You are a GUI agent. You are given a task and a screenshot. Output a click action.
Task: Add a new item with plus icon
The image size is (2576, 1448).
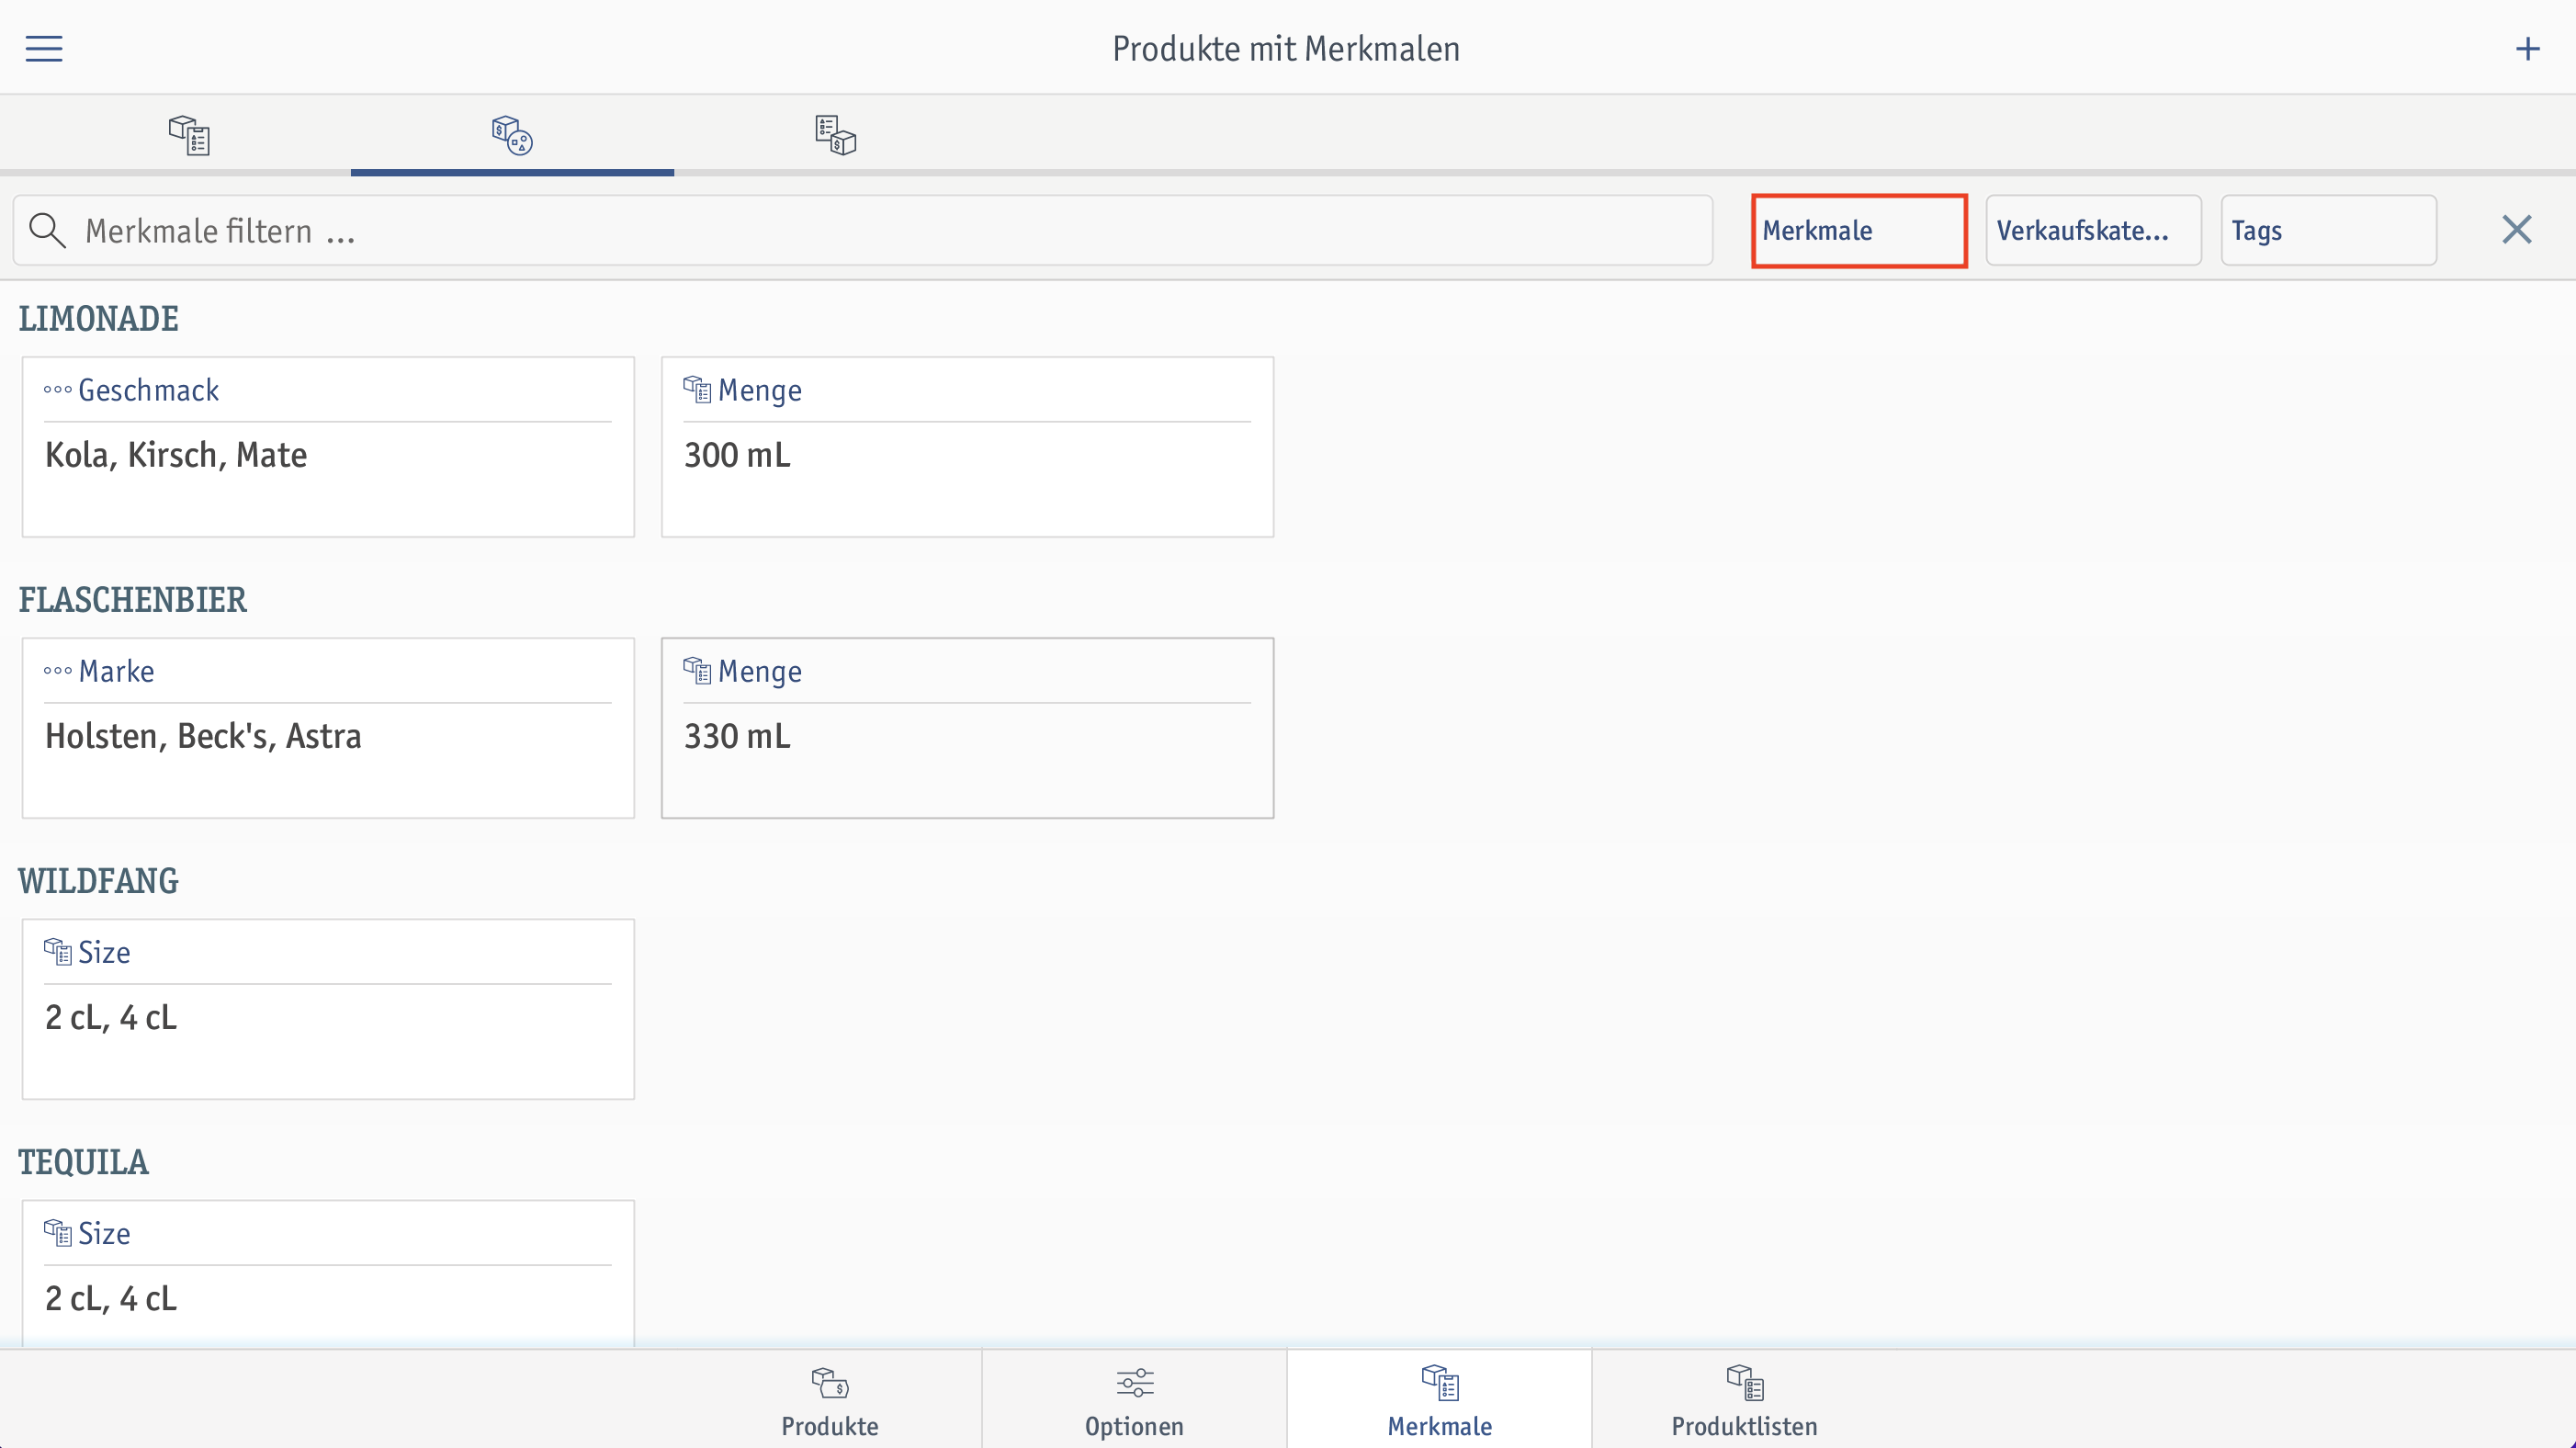(x=2527, y=48)
